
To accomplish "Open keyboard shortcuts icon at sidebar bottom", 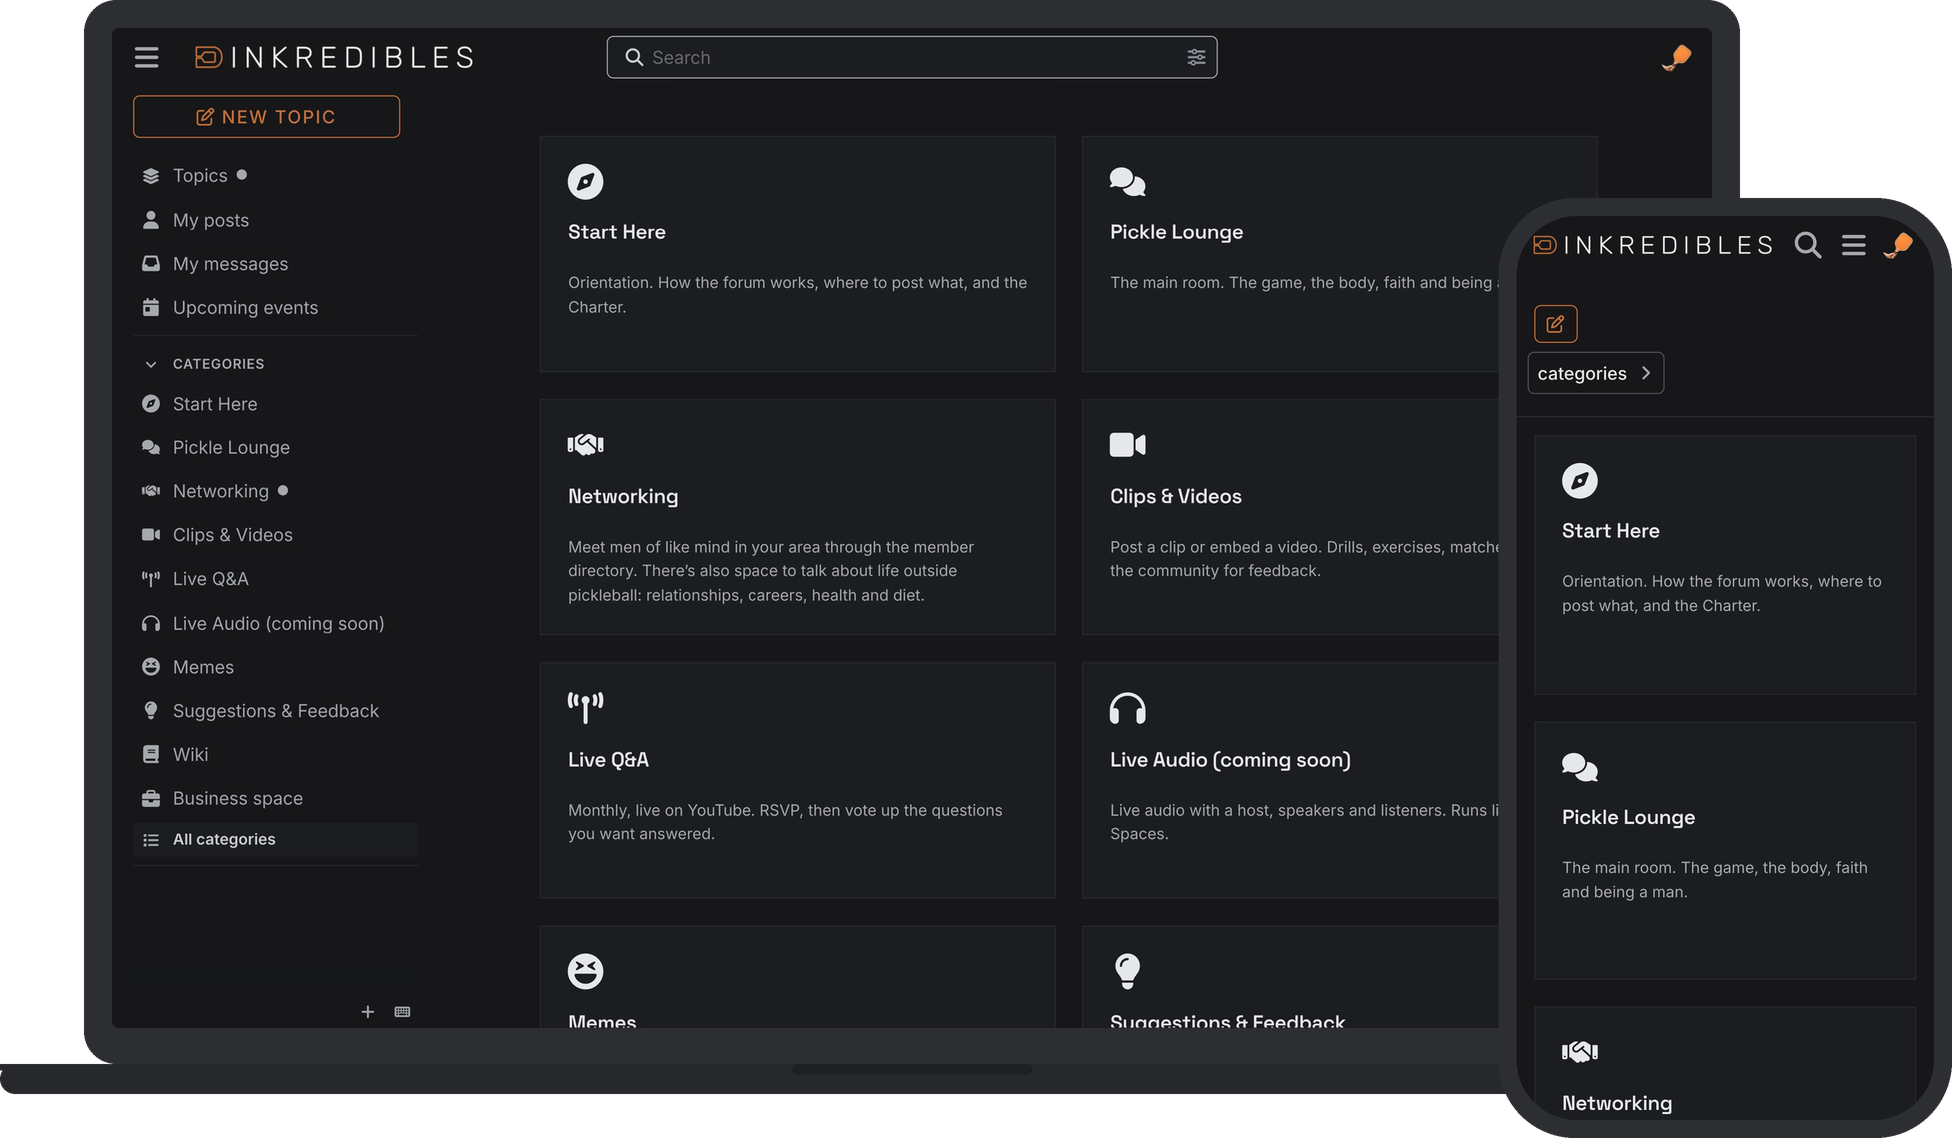I will pyautogui.click(x=402, y=1012).
